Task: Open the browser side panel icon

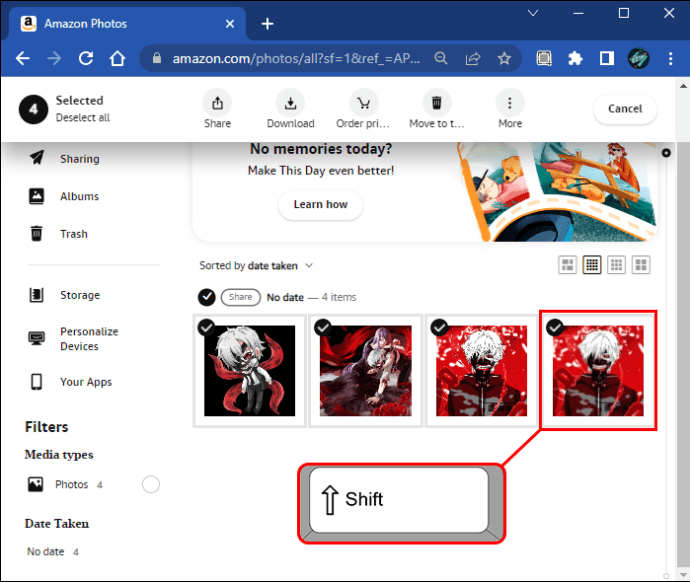Action: [x=607, y=58]
